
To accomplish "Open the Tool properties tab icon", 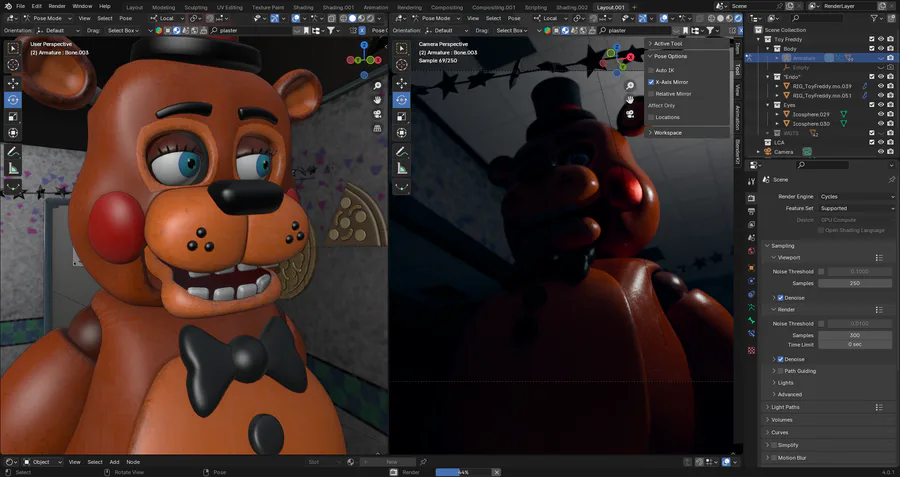I will (x=751, y=181).
